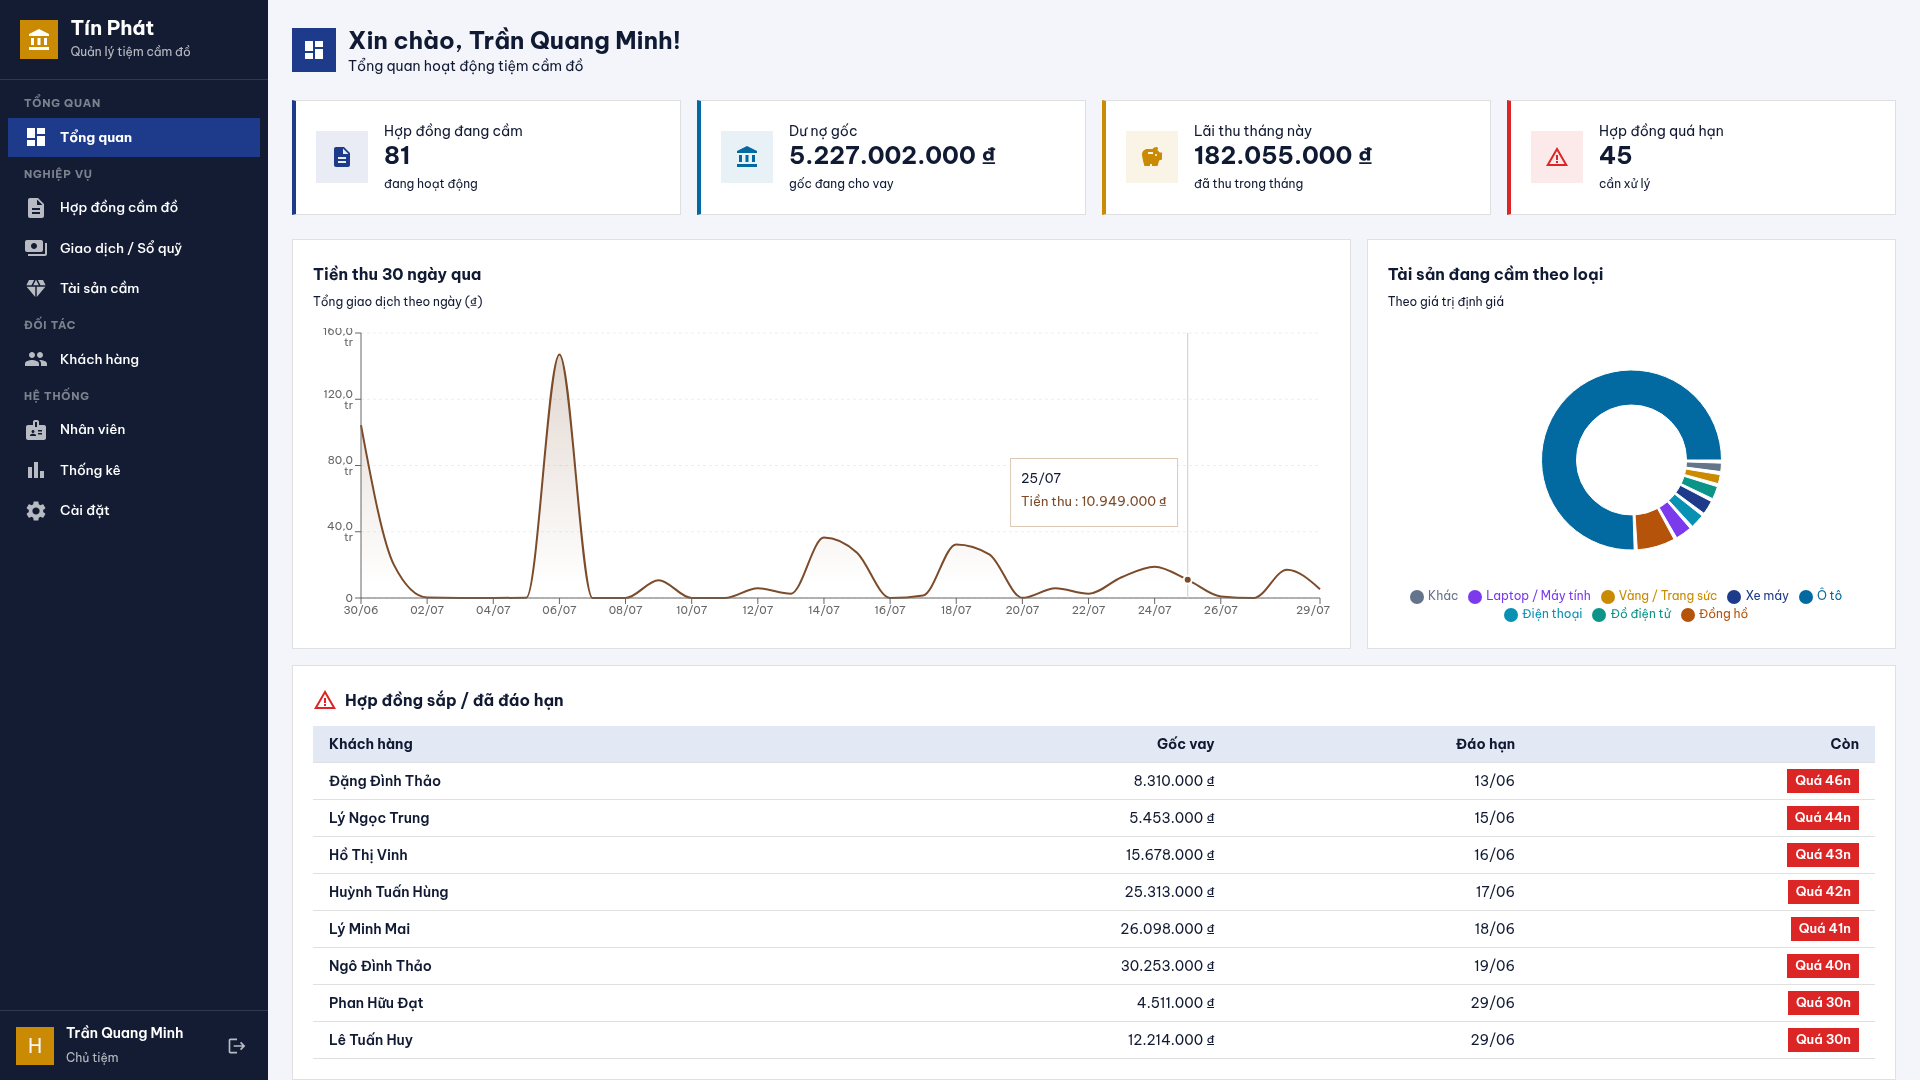Click the Giao dịch / Sổ quỹ cash icon
1920x1080 pixels.
tap(36, 248)
